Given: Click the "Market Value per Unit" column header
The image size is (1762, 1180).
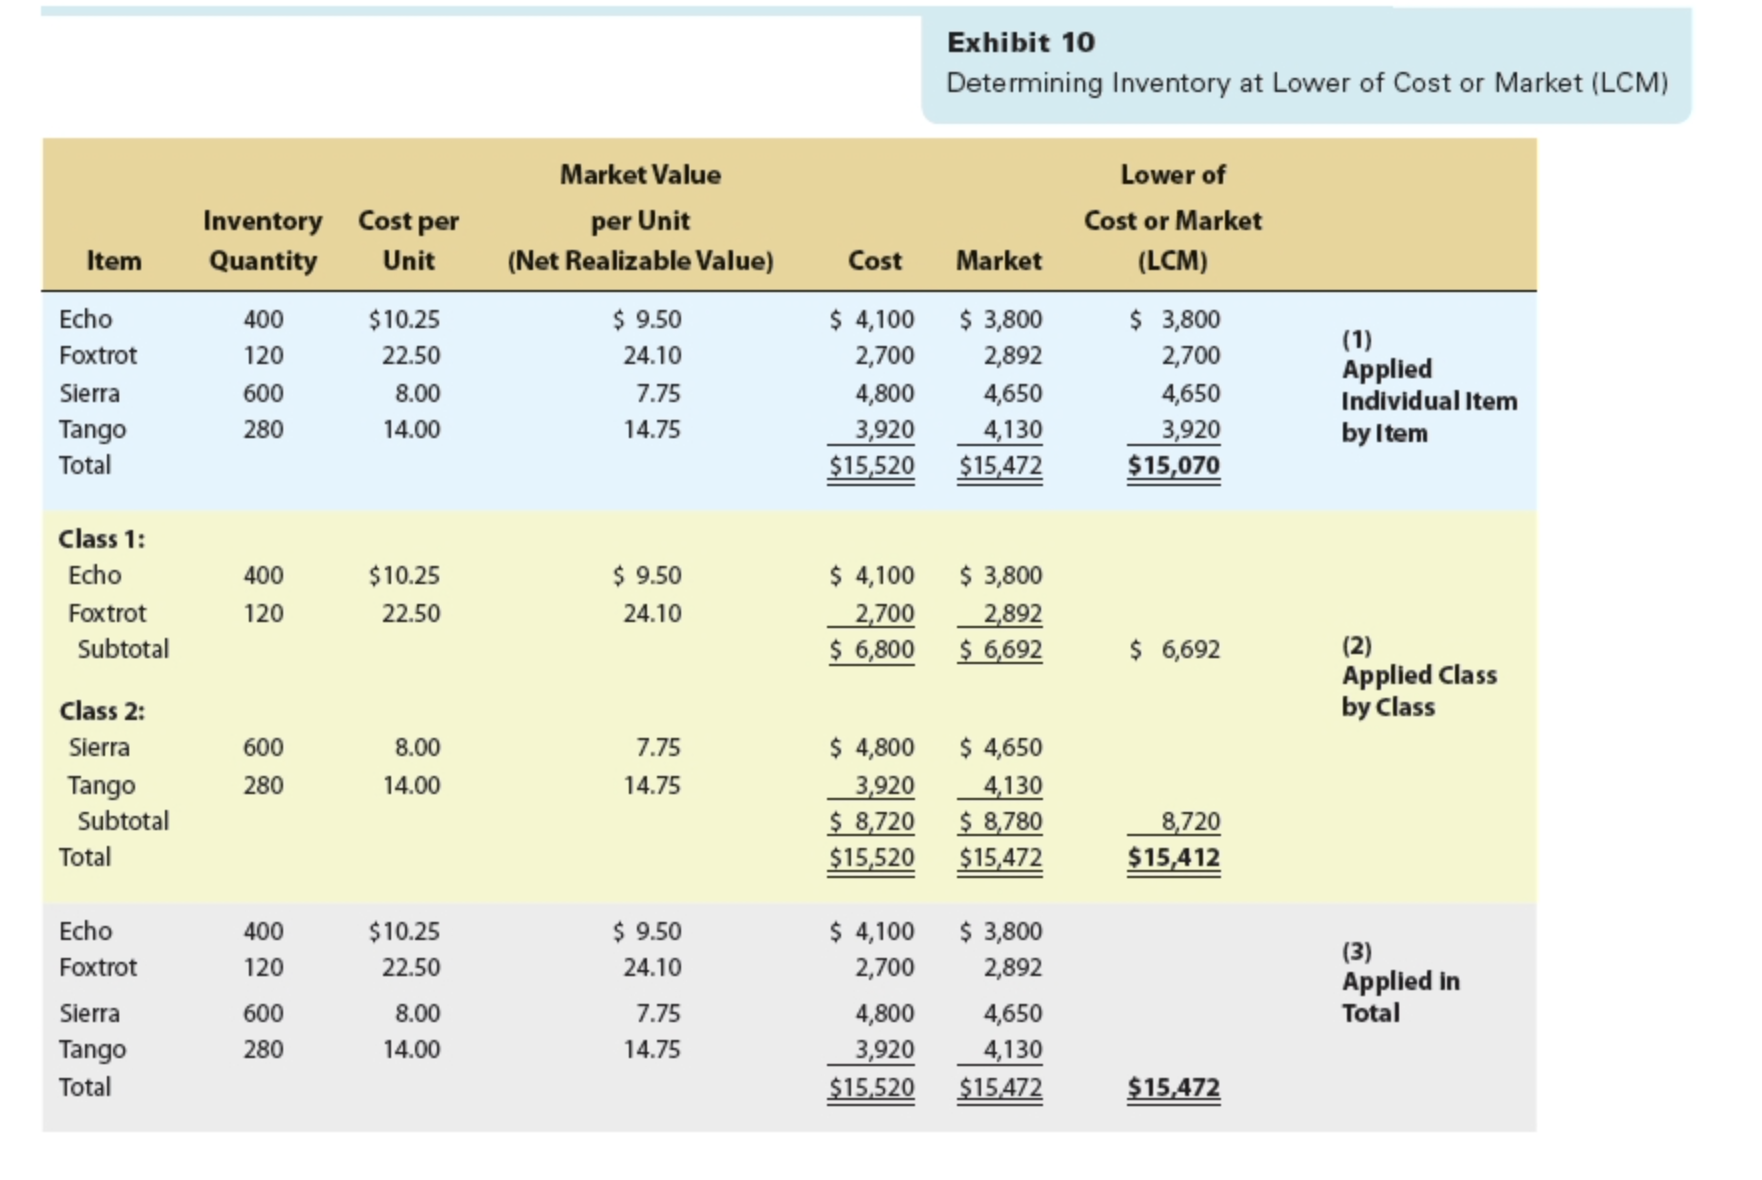Looking at the screenshot, I should coord(640,217).
